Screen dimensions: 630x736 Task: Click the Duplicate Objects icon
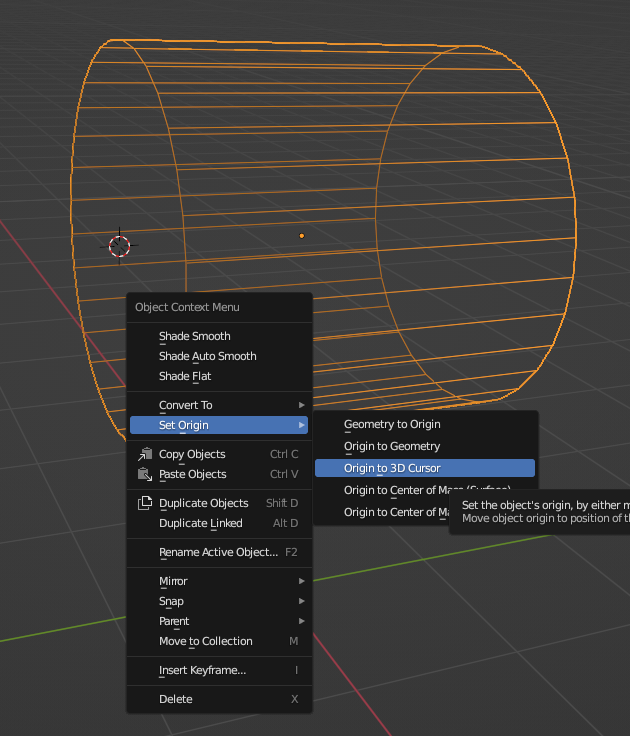click(145, 503)
